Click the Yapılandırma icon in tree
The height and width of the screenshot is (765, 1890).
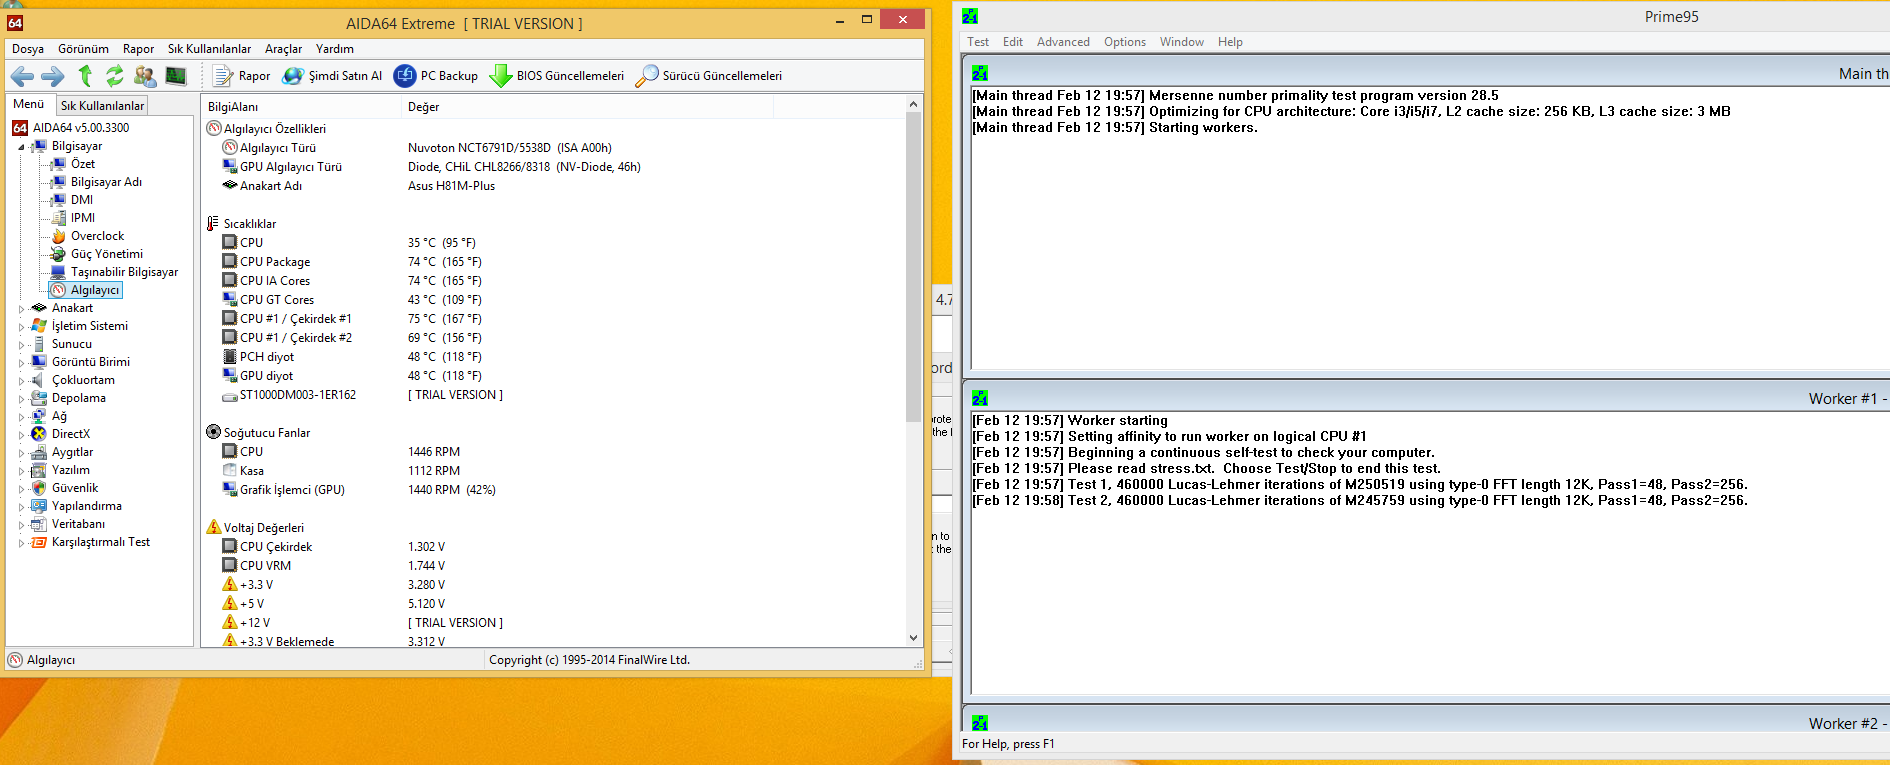coord(39,506)
